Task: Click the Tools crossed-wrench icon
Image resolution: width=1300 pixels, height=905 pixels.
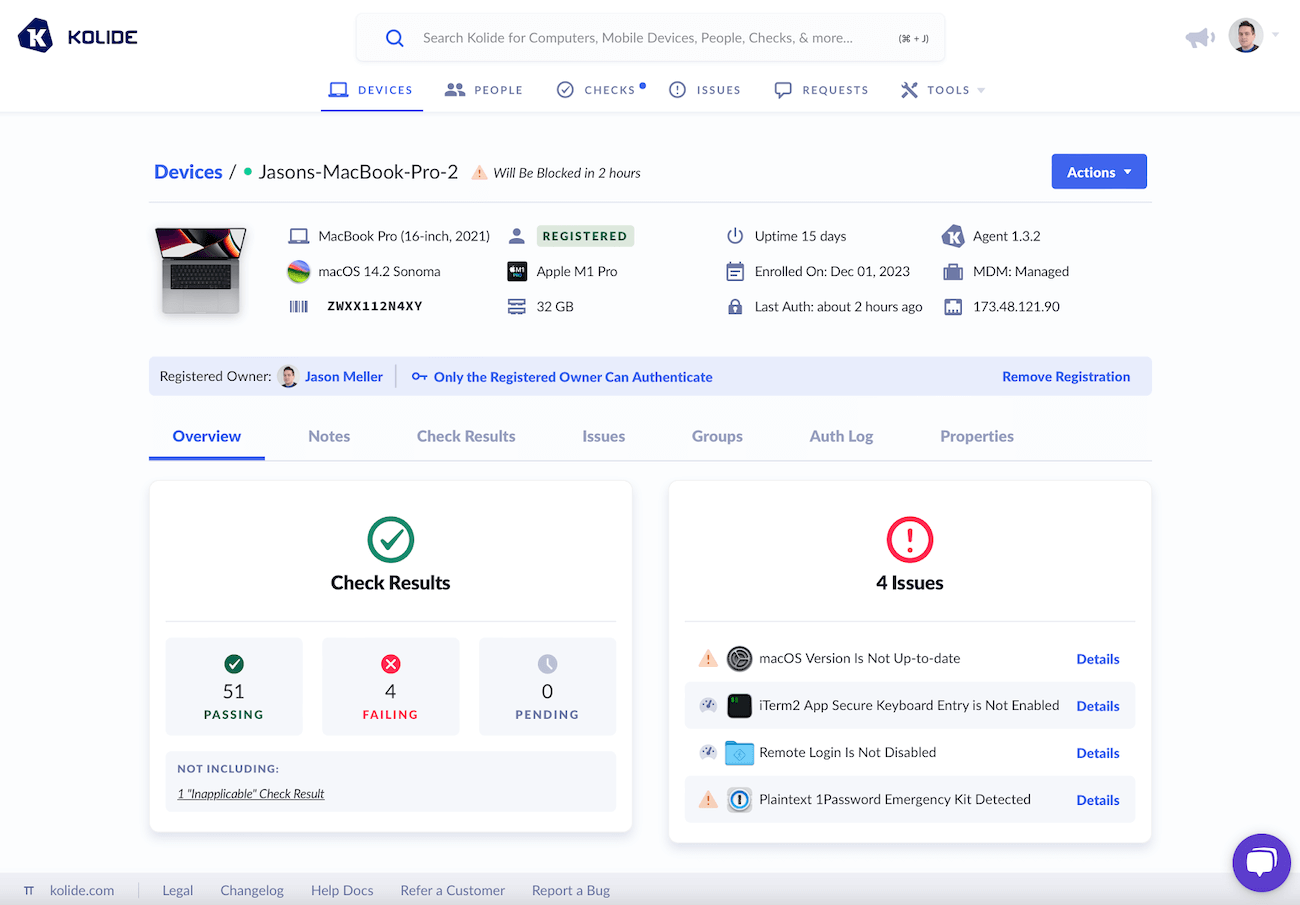Action: [x=908, y=89]
